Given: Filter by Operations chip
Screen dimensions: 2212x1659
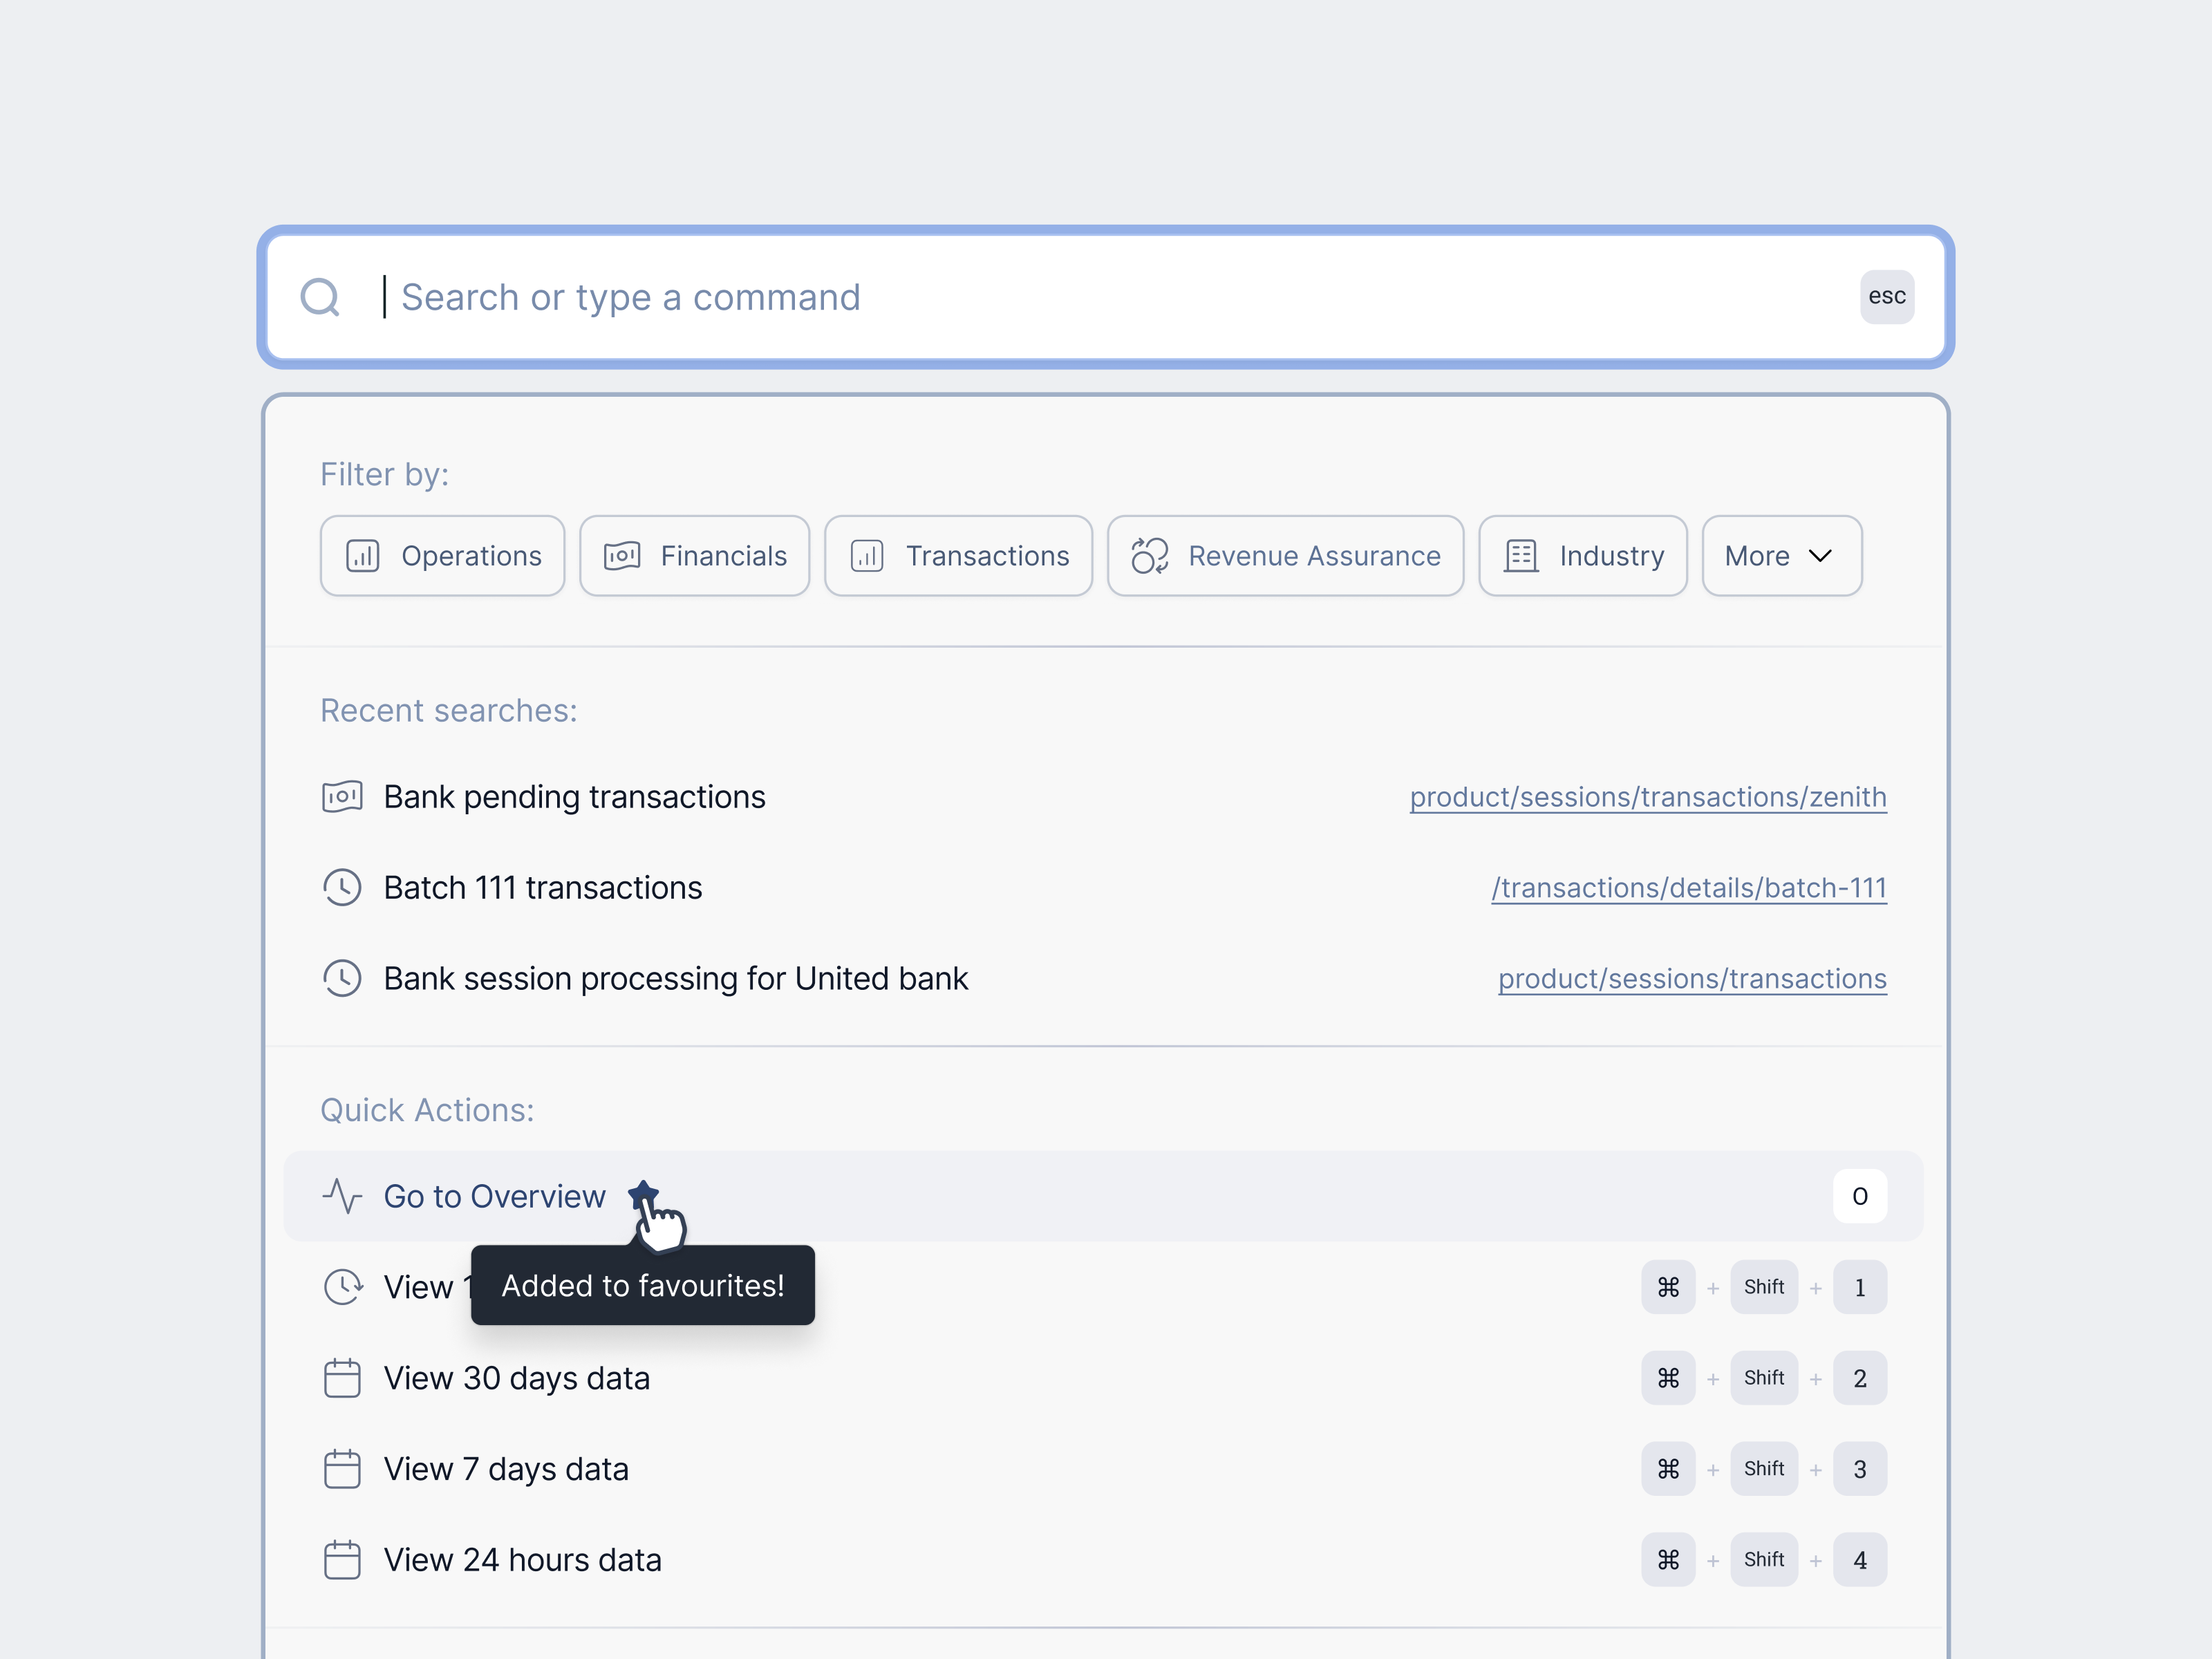Looking at the screenshot, I should point(442,556).
